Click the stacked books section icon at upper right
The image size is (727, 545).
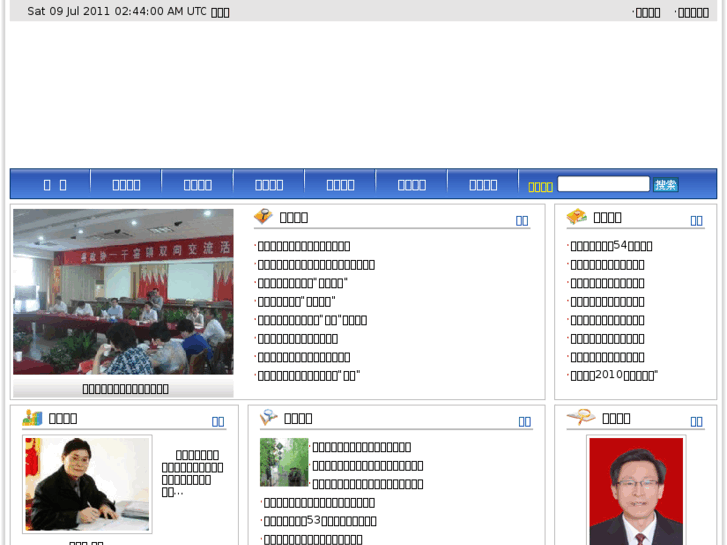click(x=577, y=216)
